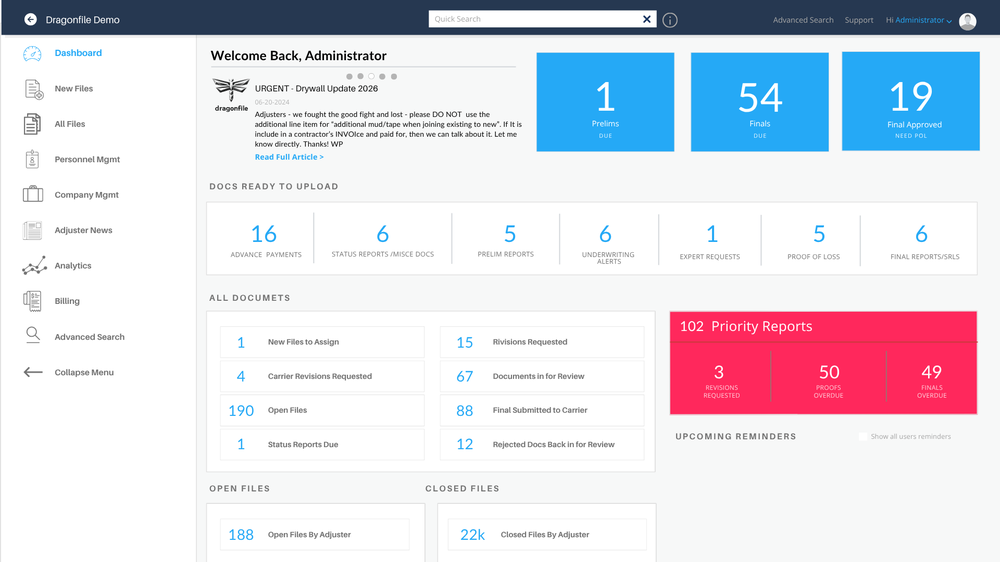Open 190 Open Files row
This screenshot has height=562, width=1000.
tap(322, 410)
